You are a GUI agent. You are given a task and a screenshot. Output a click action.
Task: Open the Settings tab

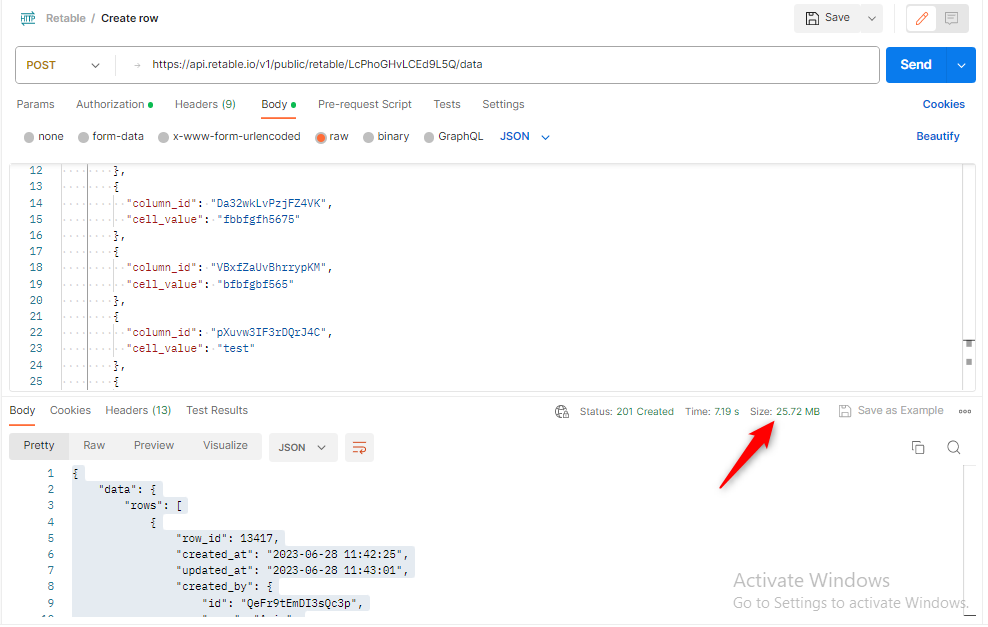pyautogui.click(x=503, y=105)
